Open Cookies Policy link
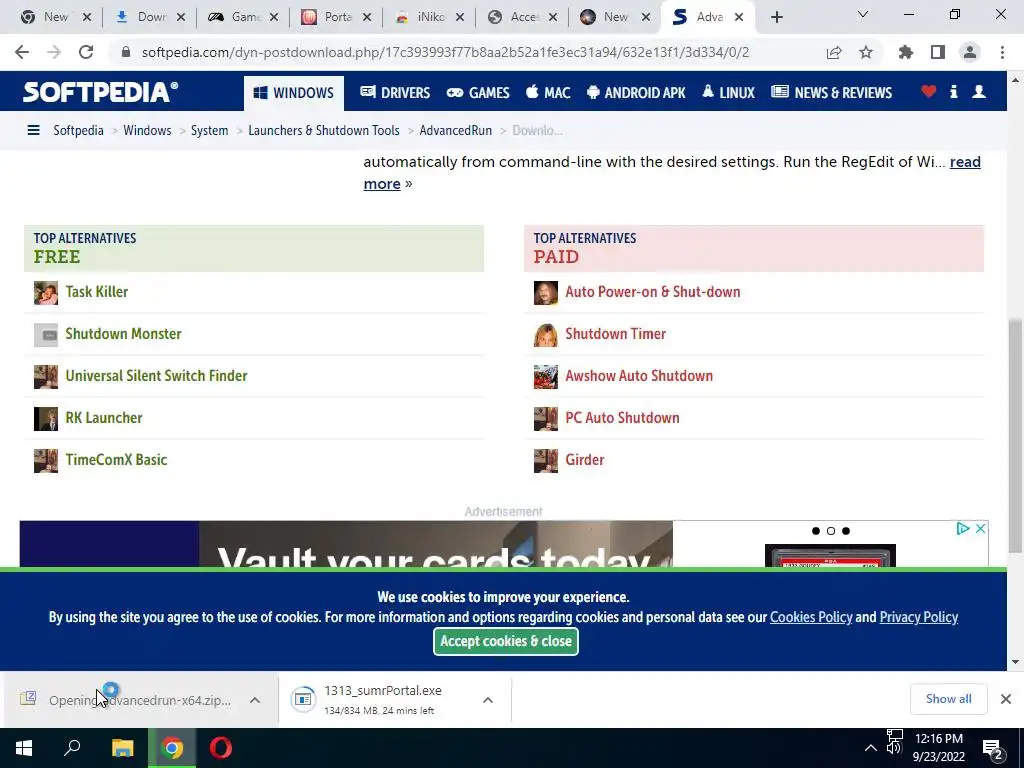This screenshot has width=1024, height=768. (x=811, y=617)
